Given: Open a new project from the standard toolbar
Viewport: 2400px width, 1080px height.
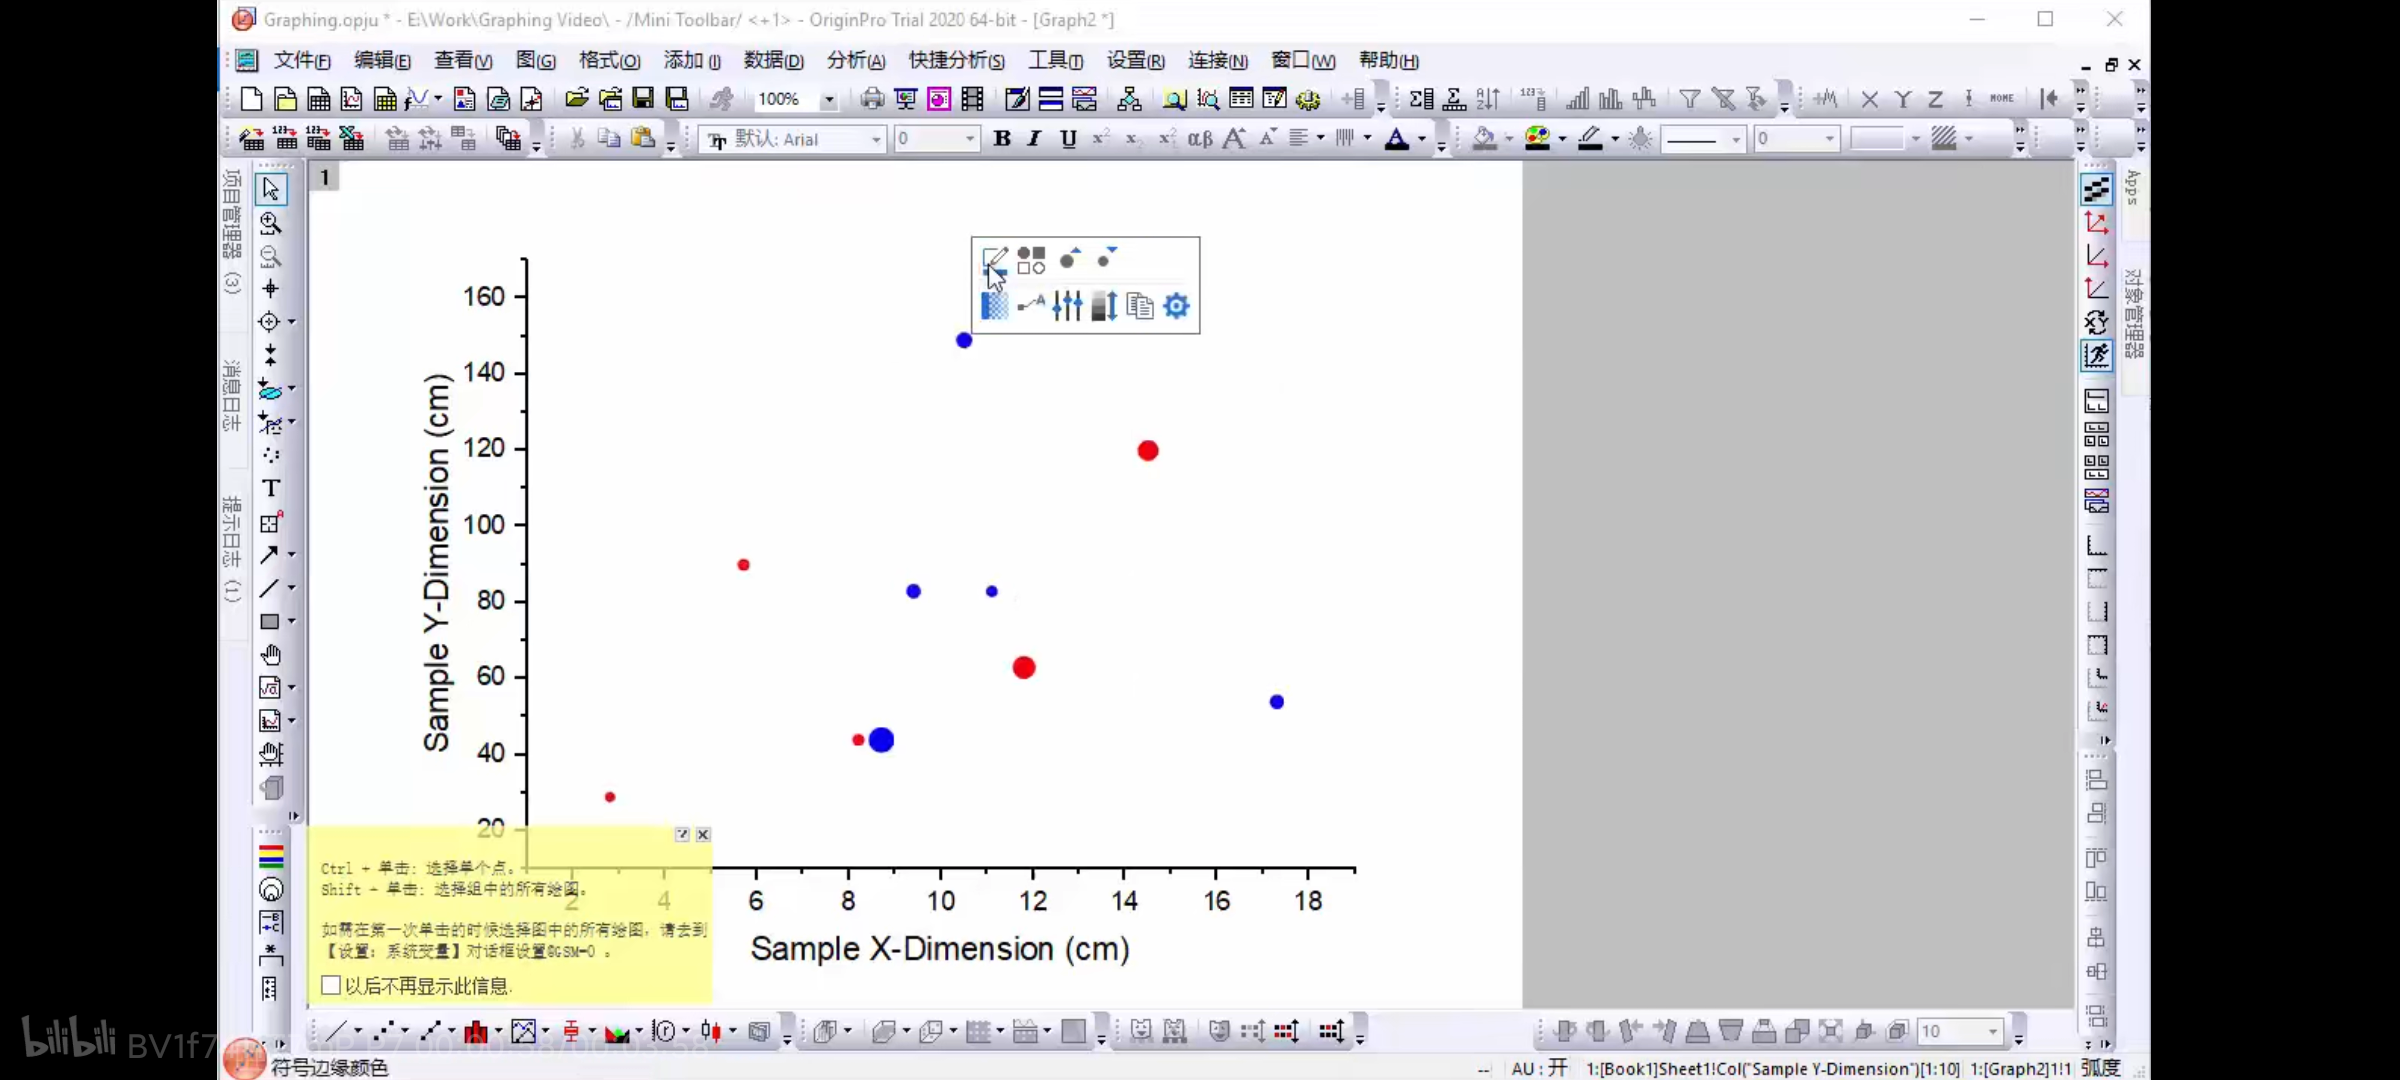Looking at the screenshot, I should (251, 98).
